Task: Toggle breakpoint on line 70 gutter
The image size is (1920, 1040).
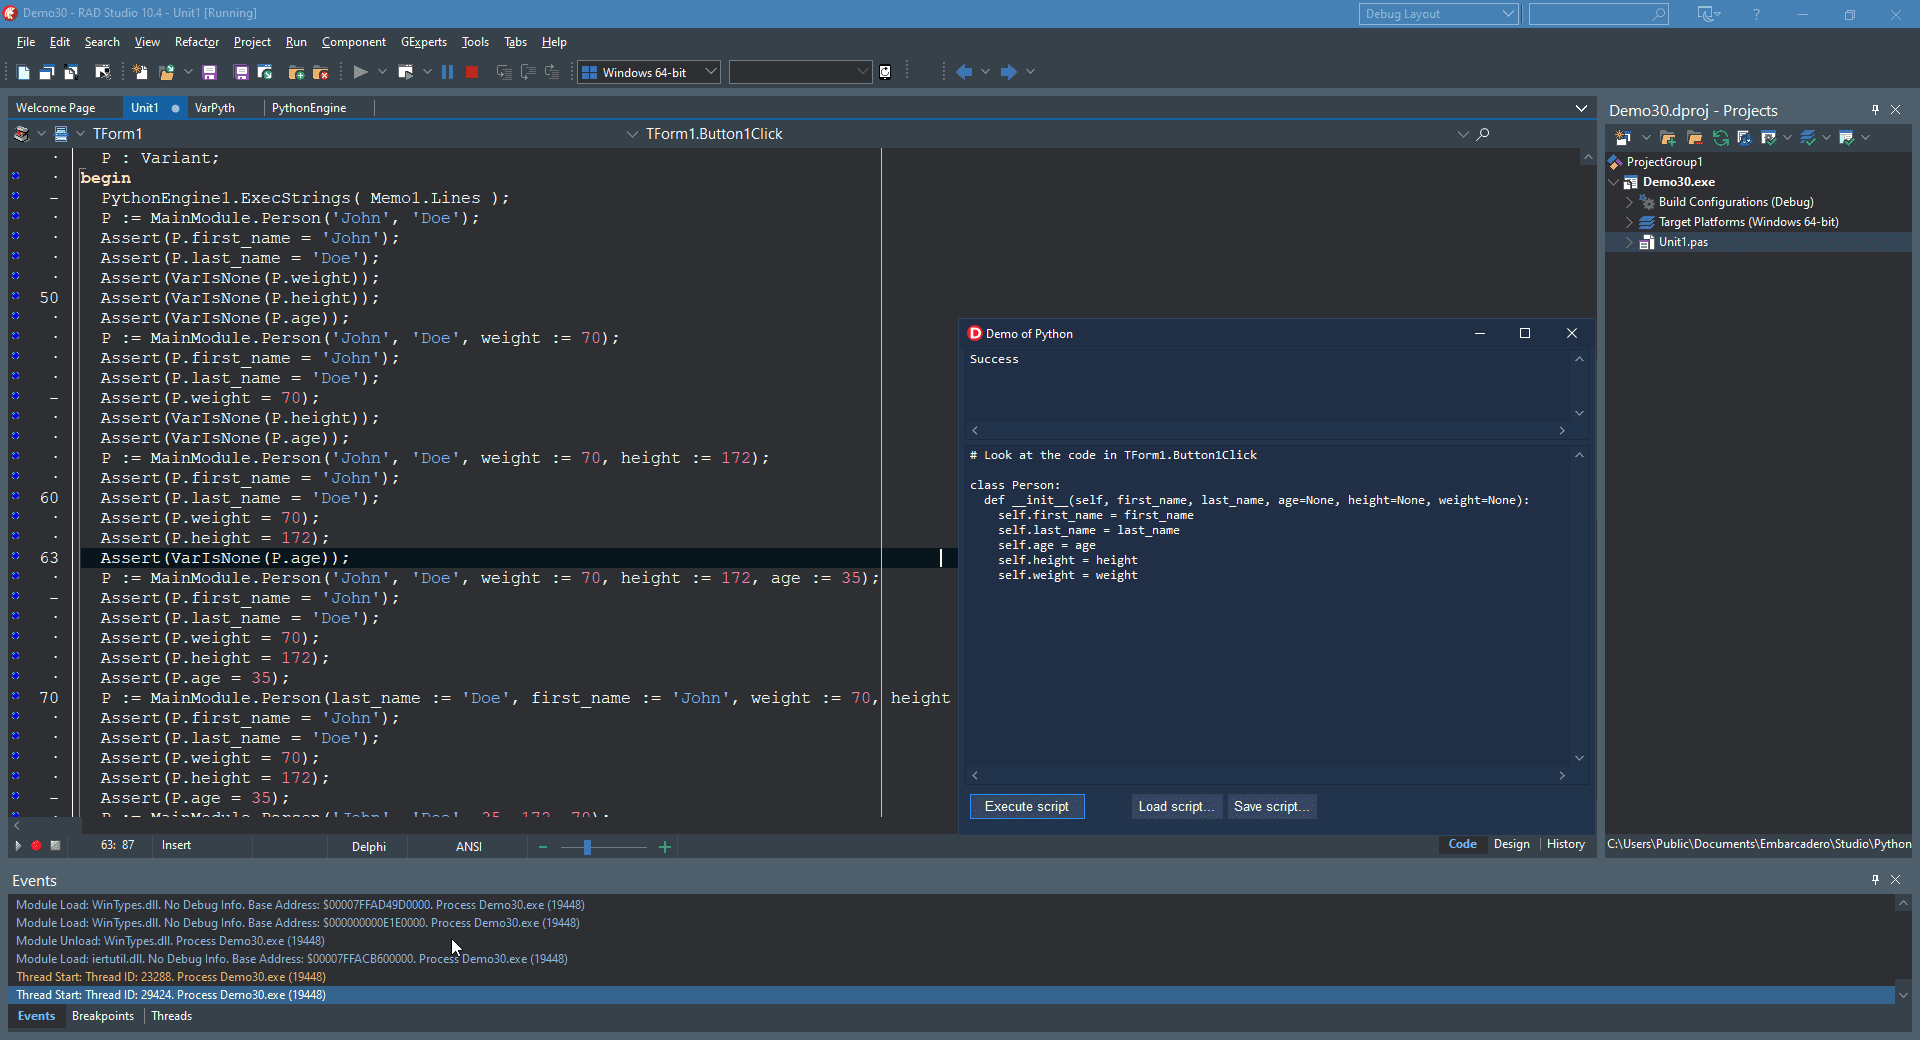Action: pos(16,696)
